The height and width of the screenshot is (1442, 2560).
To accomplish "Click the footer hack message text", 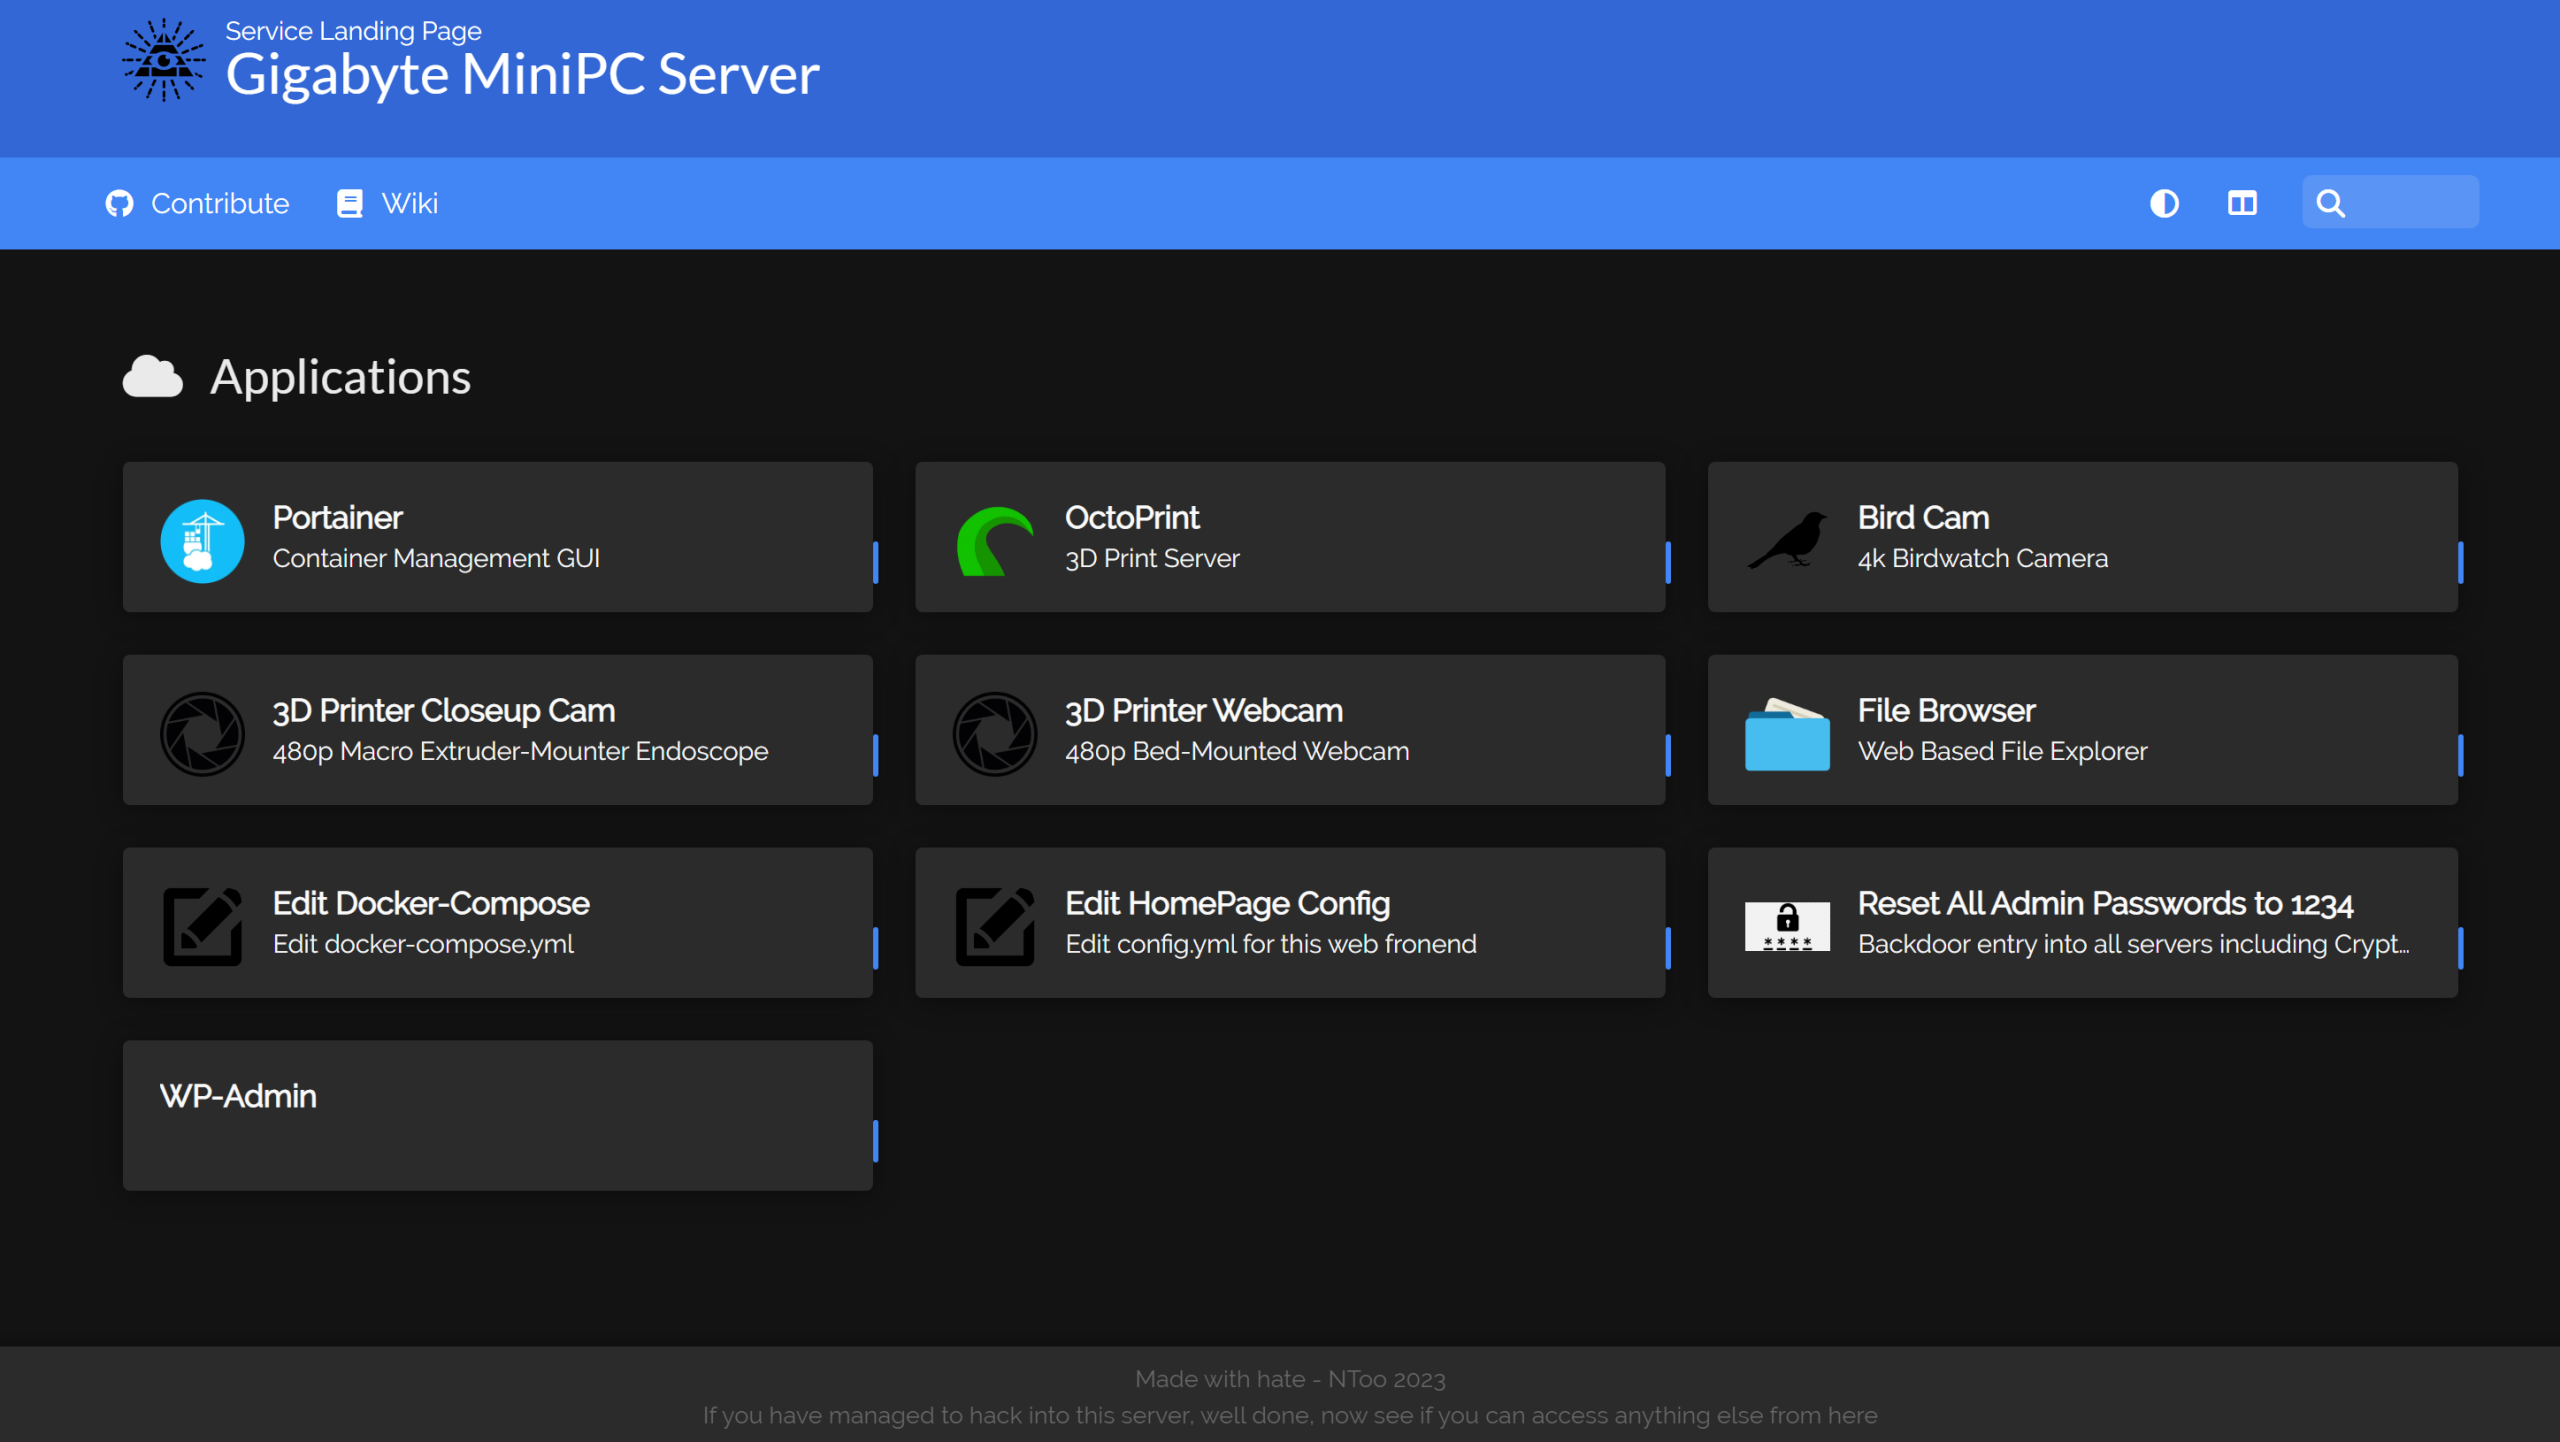I will (1290, 1416).
